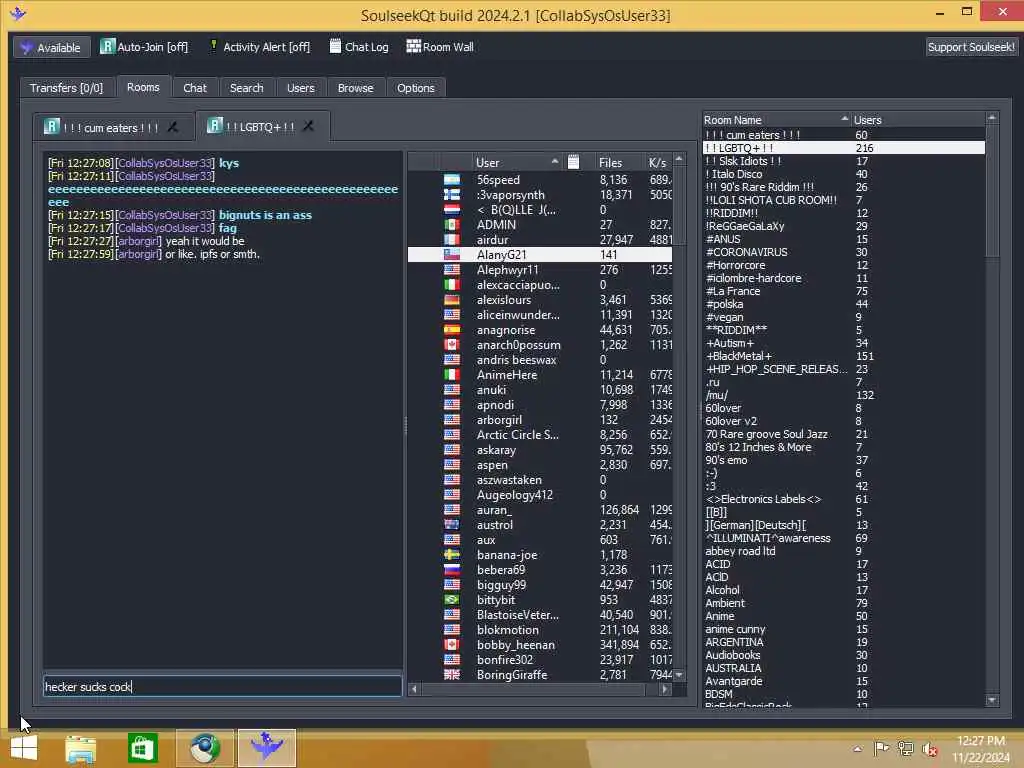This screenshot has width=1024, height=768.
Task: Open the Room Wall
Action: (440, 47)
